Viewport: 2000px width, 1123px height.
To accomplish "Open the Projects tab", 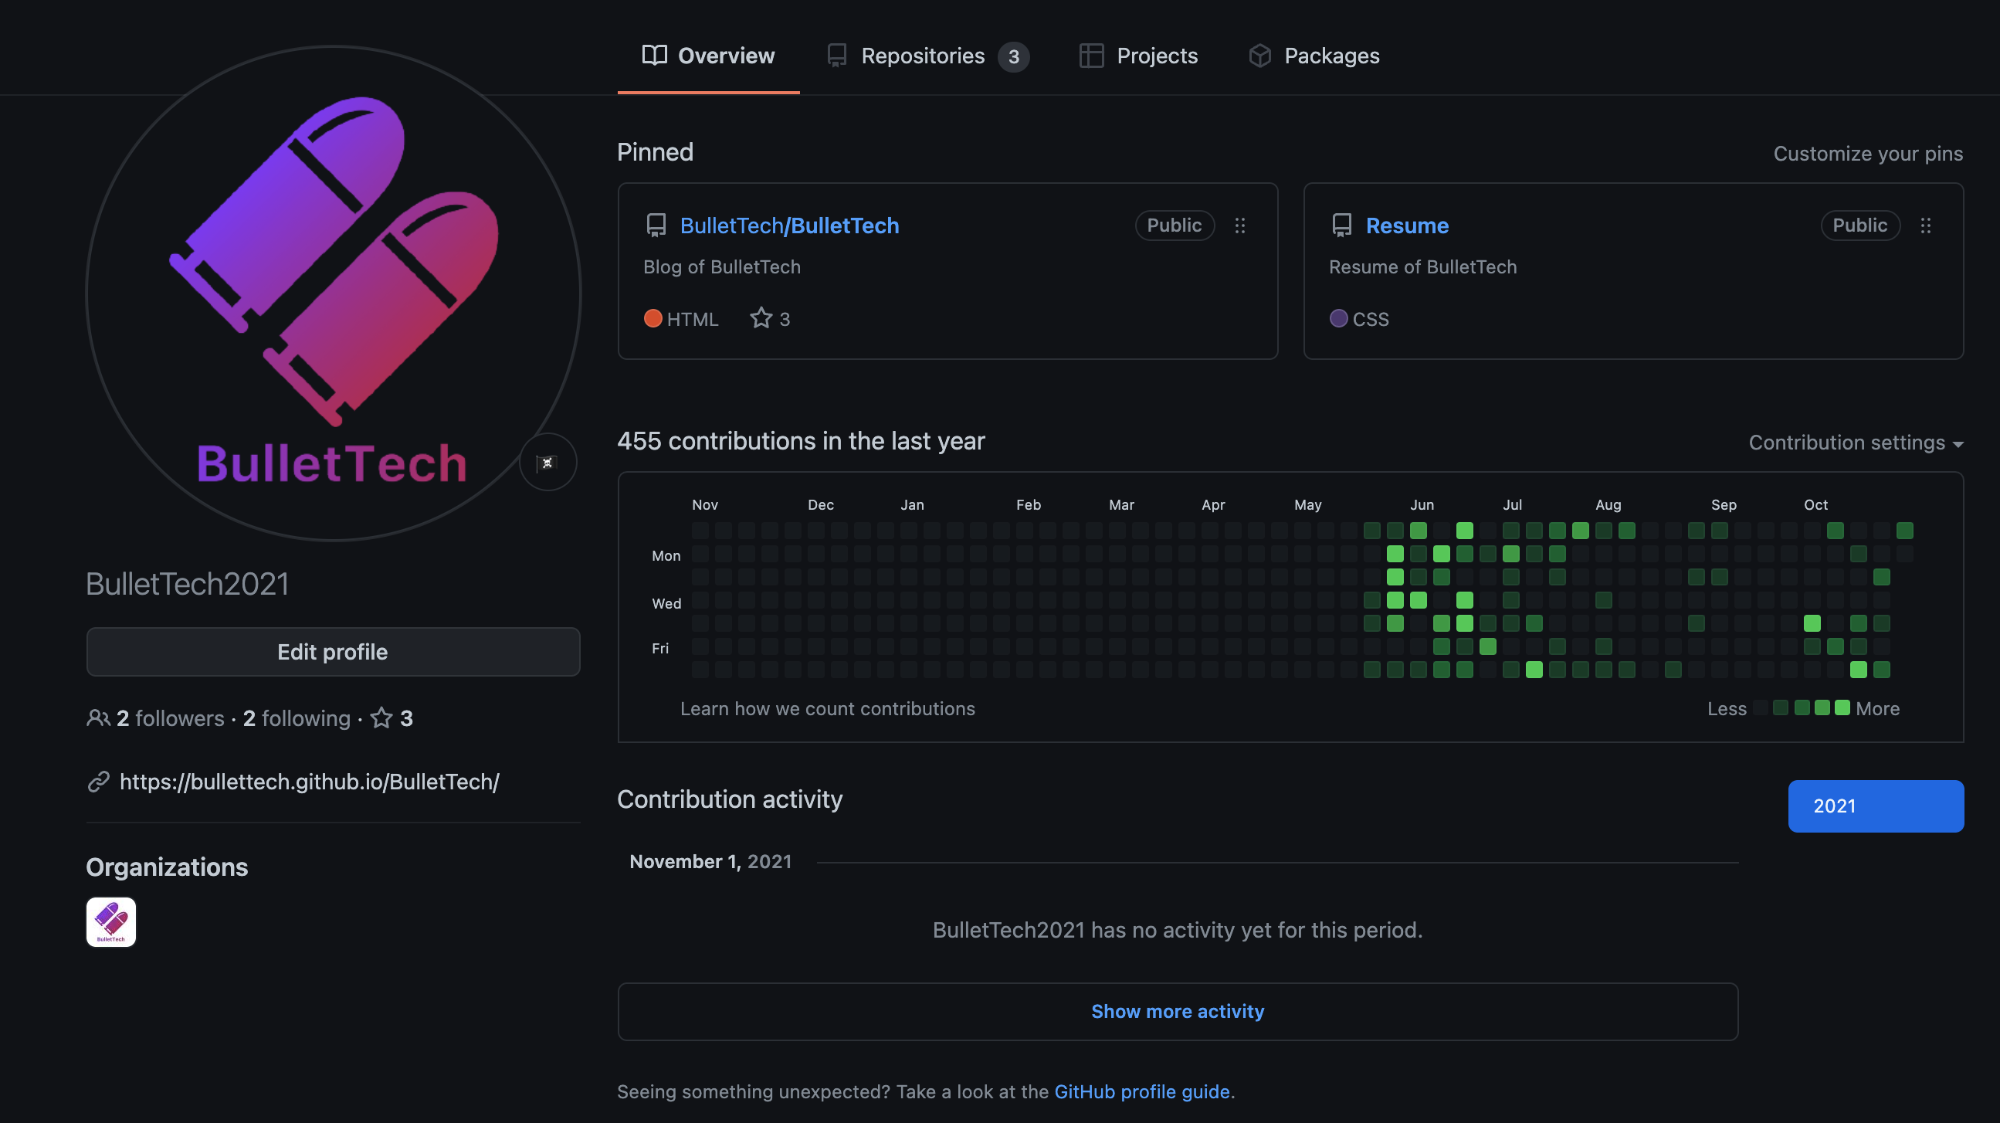I will click(1138, 56).
